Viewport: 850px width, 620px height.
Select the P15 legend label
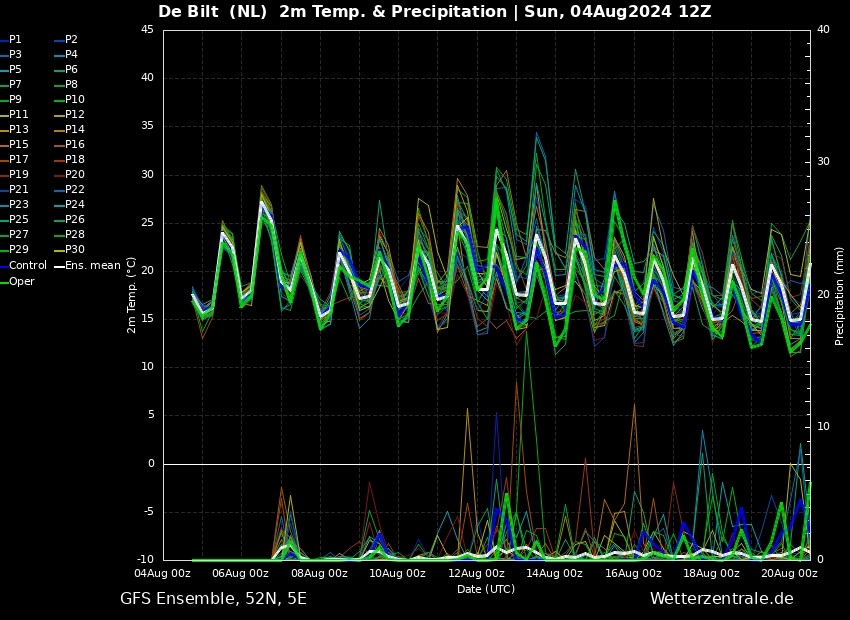[19, 145]
